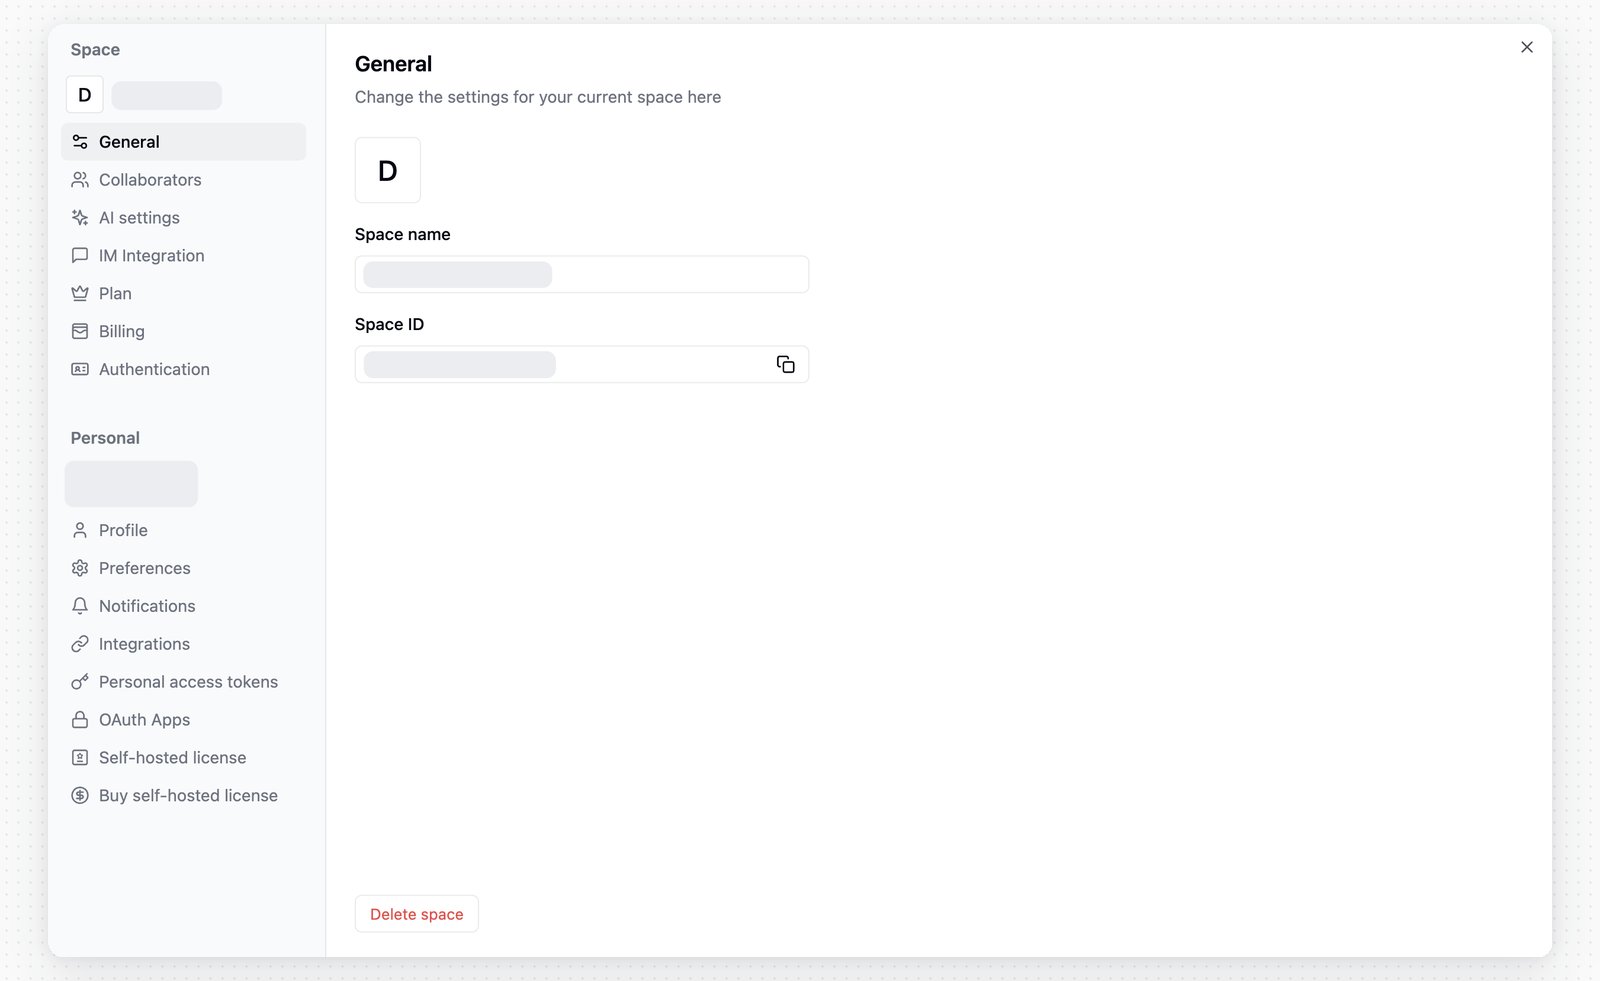The image size is (1600, 981).
Task: Click the Collaborators people icon
Action: [80, 180]
